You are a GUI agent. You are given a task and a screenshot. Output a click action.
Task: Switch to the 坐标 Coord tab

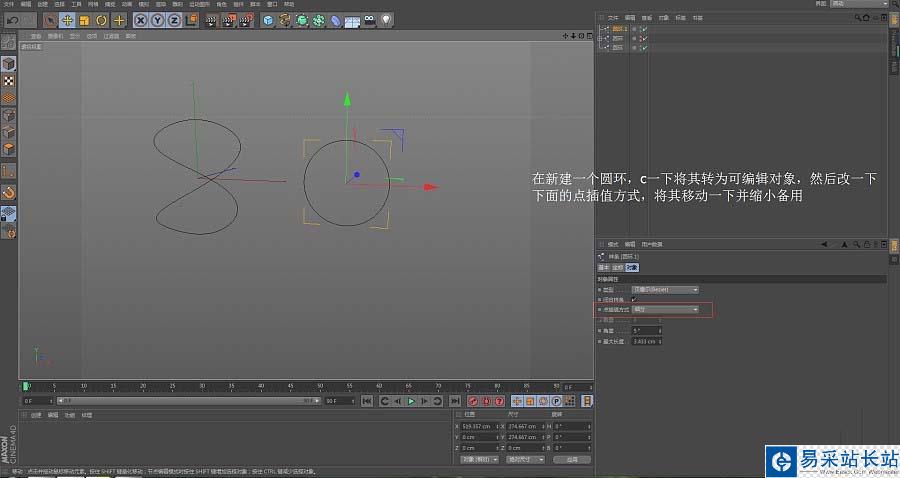[618, 268]
